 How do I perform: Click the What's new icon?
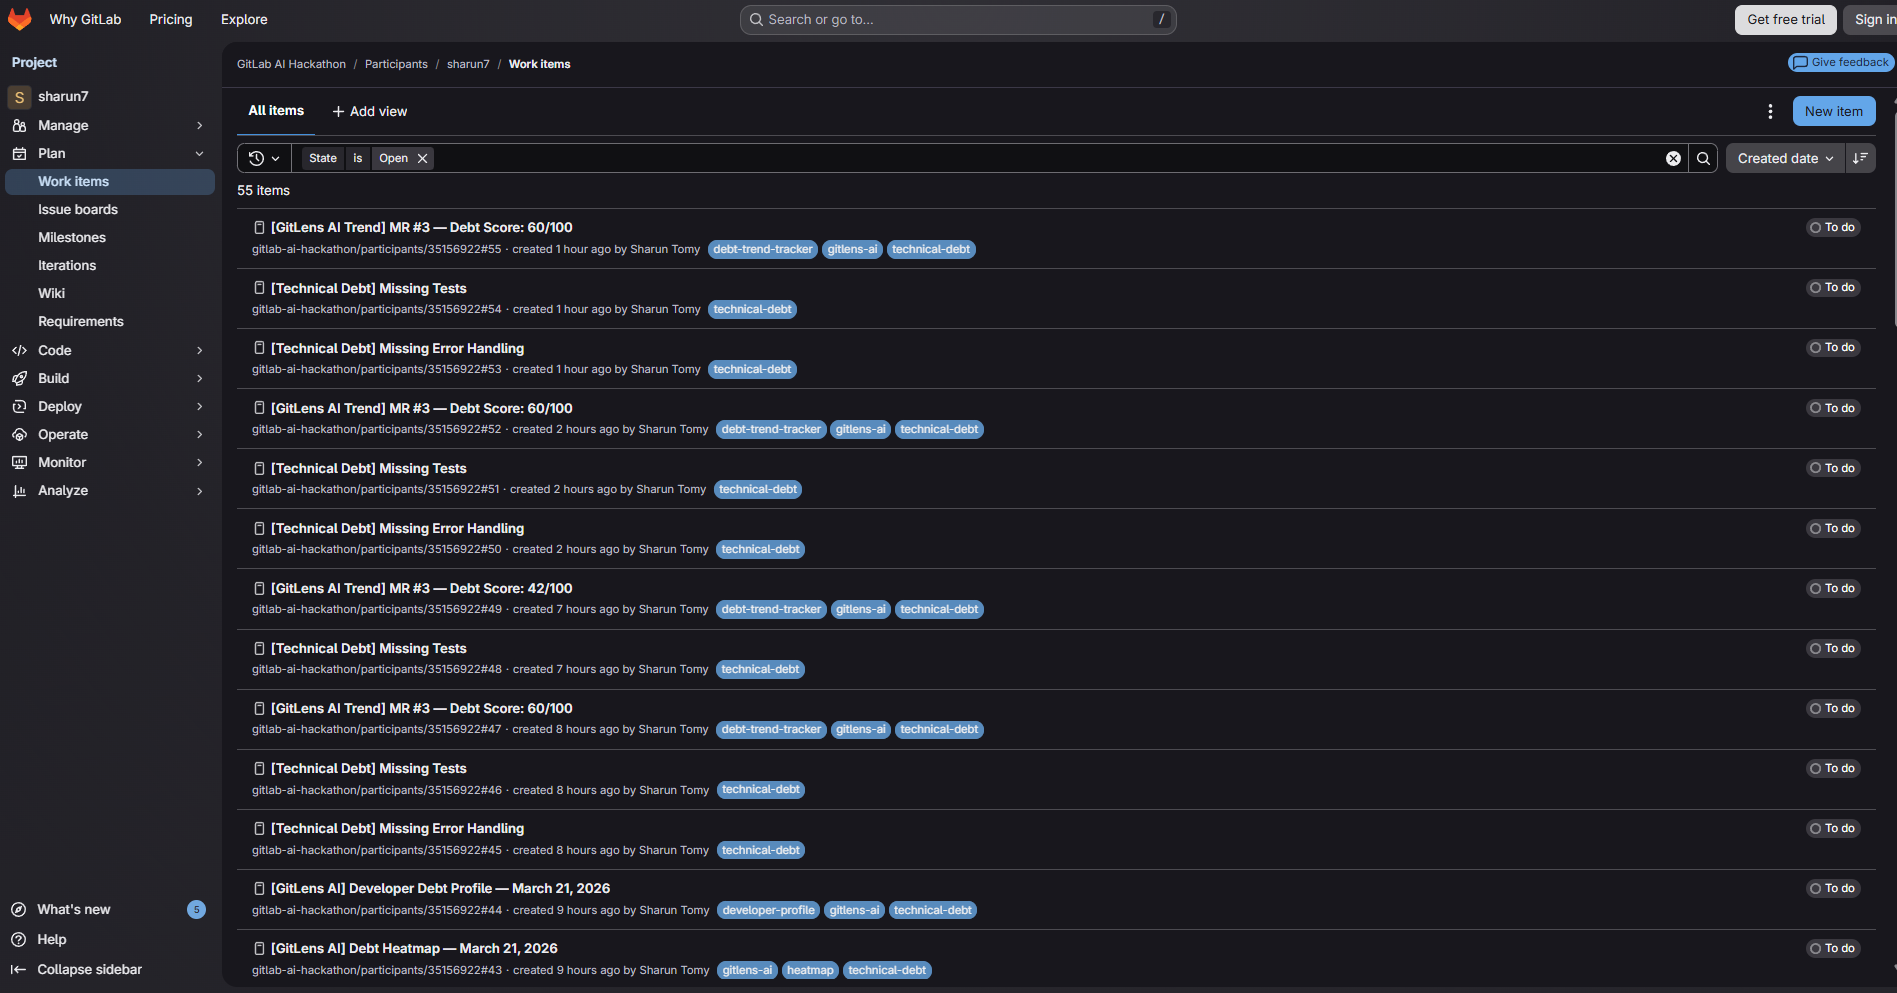[18, 909]
